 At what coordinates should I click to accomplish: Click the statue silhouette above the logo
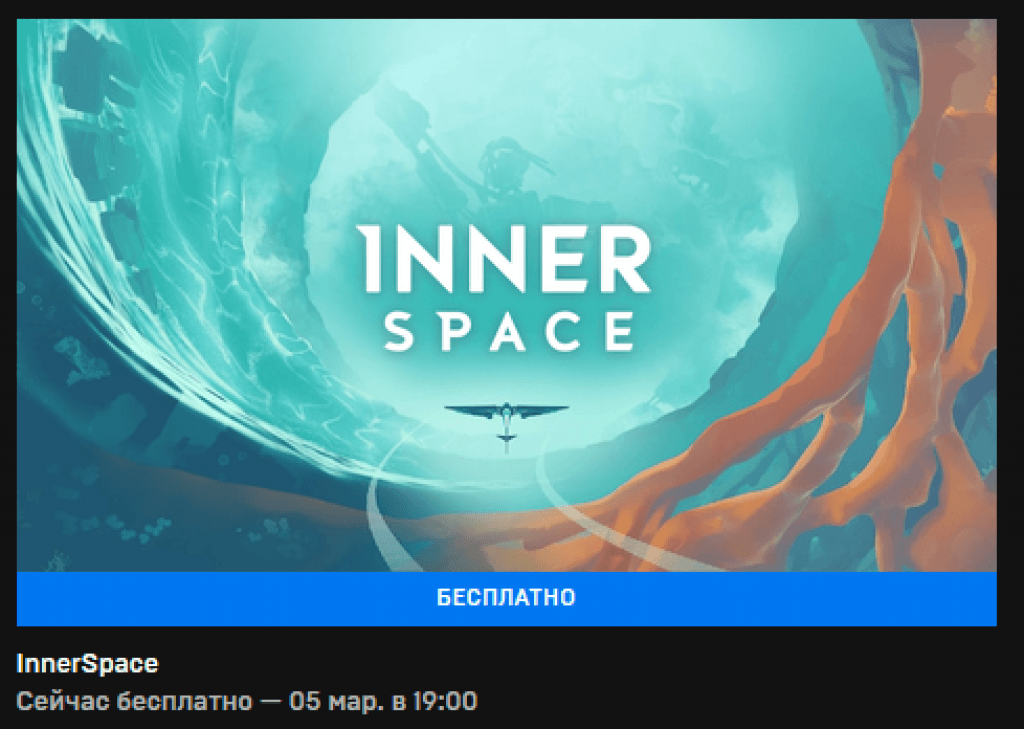(496, 170)
